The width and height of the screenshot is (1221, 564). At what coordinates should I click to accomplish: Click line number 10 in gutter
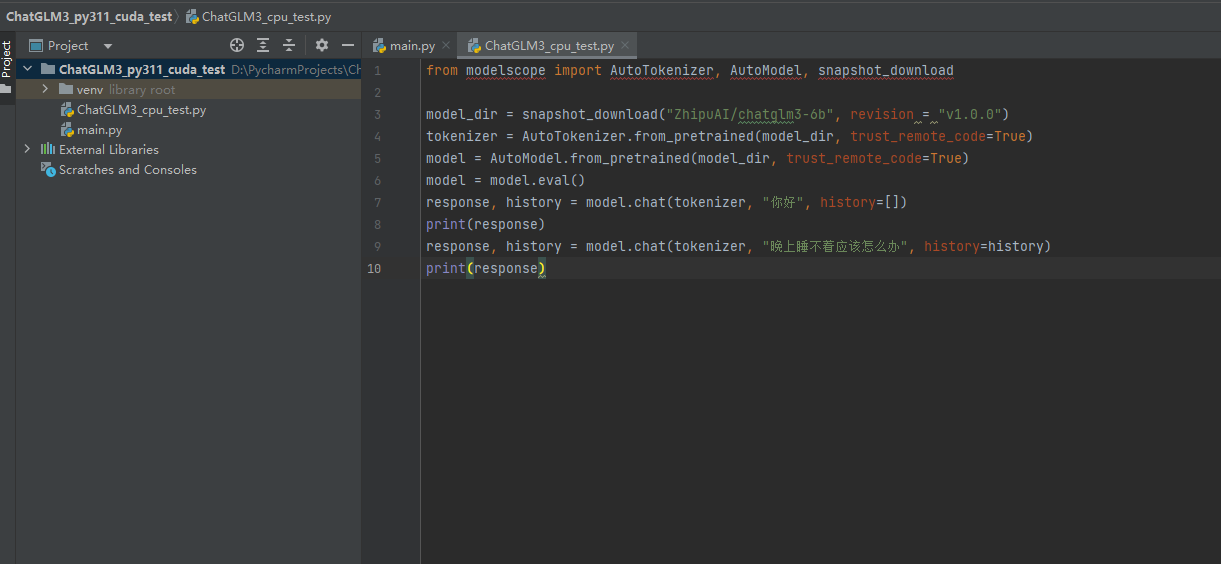coord(374,268)
